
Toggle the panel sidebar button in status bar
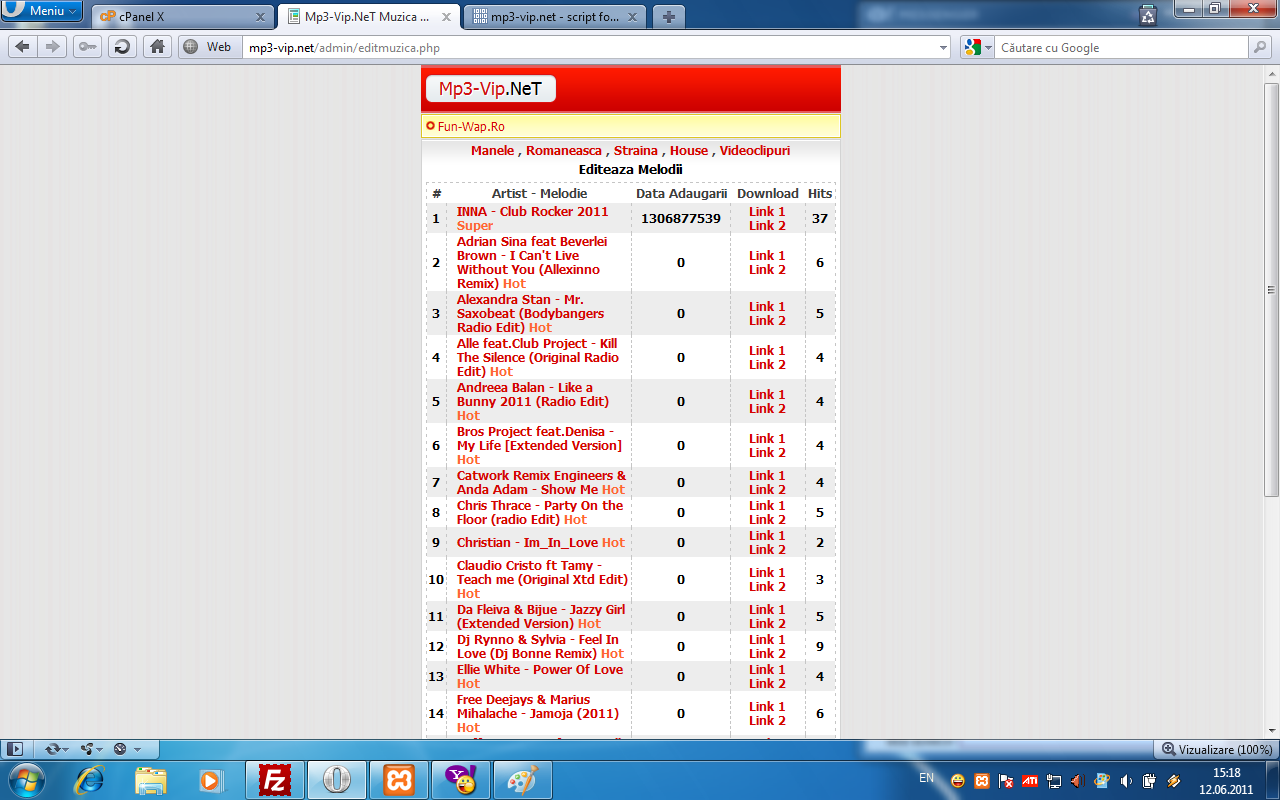(x=14, y=749)
